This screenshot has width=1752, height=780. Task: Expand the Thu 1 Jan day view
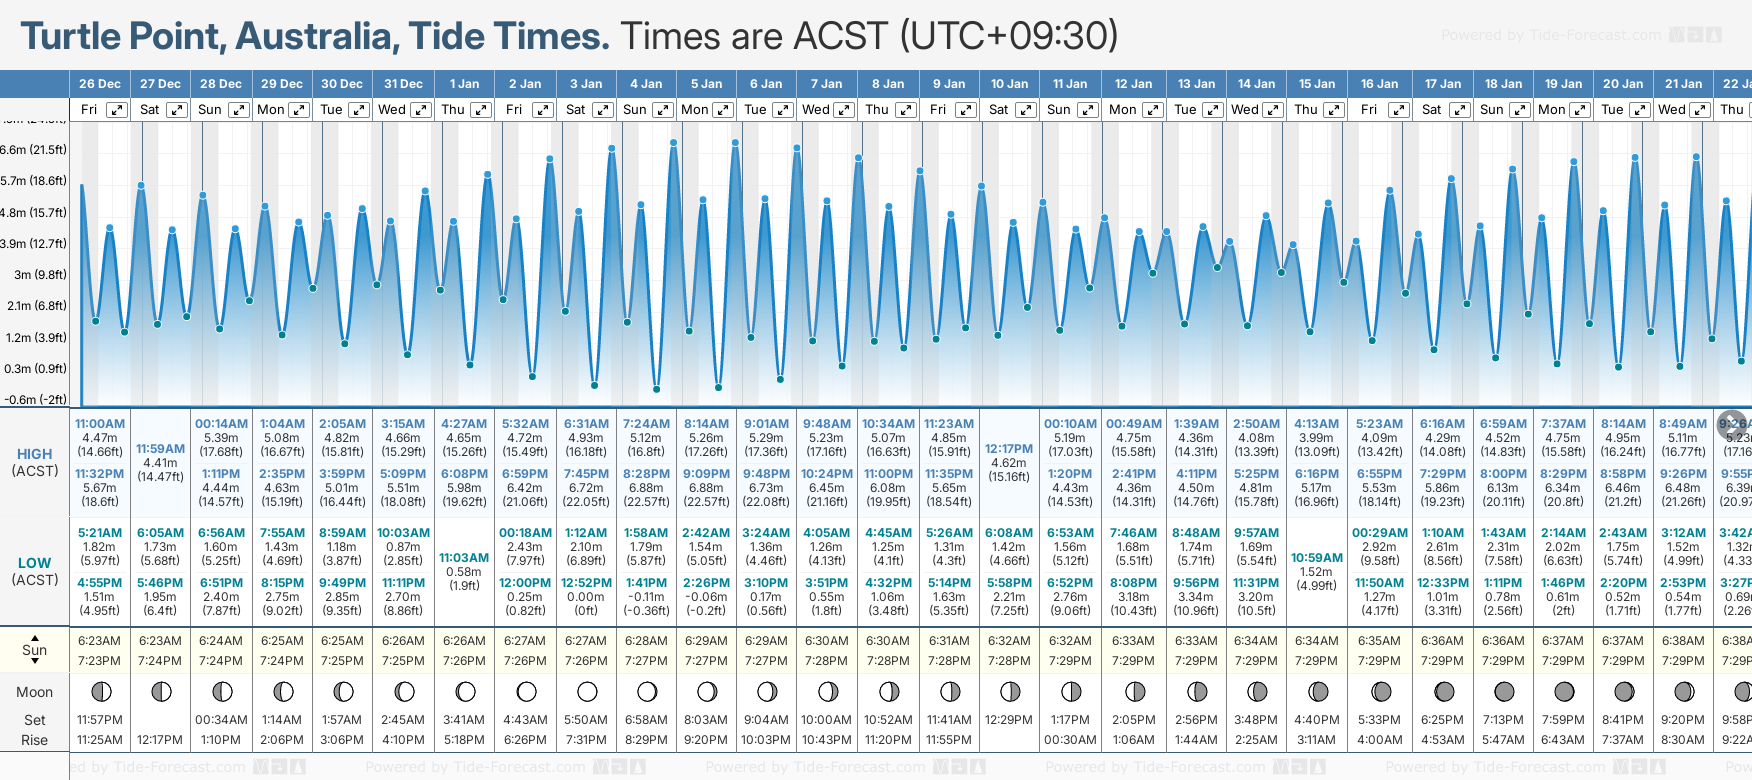coord(481,110)
